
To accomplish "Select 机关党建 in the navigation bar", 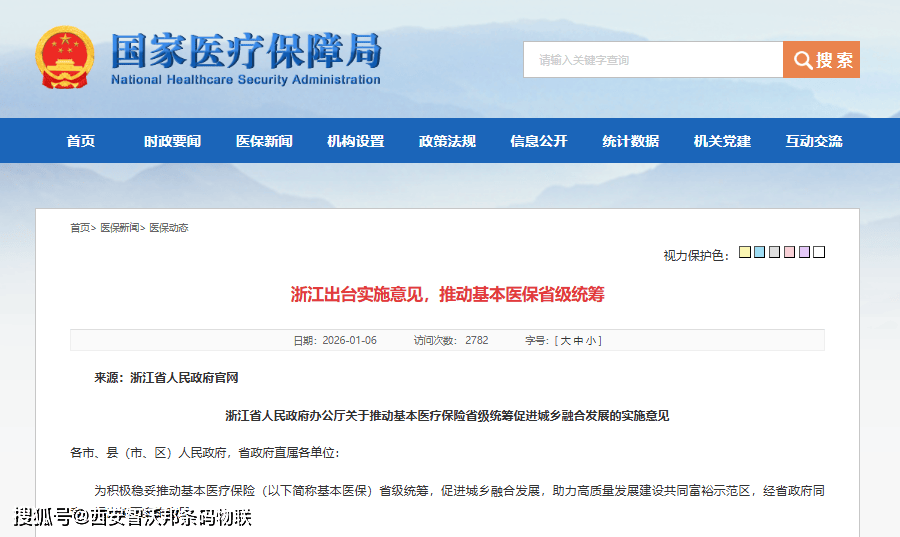I will tap(722, 141).
